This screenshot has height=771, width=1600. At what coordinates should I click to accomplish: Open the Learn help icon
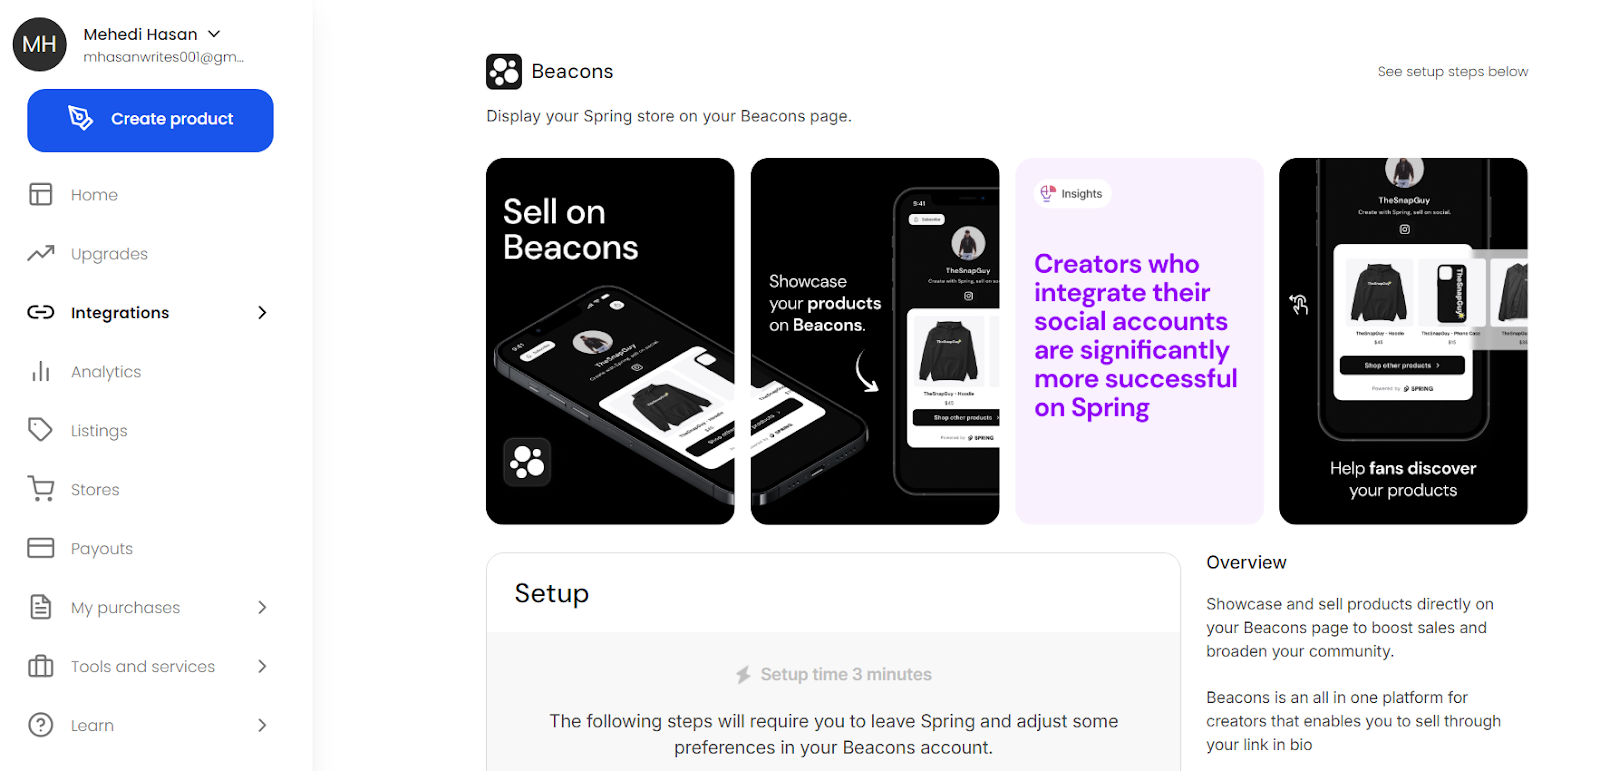(40, 725)
